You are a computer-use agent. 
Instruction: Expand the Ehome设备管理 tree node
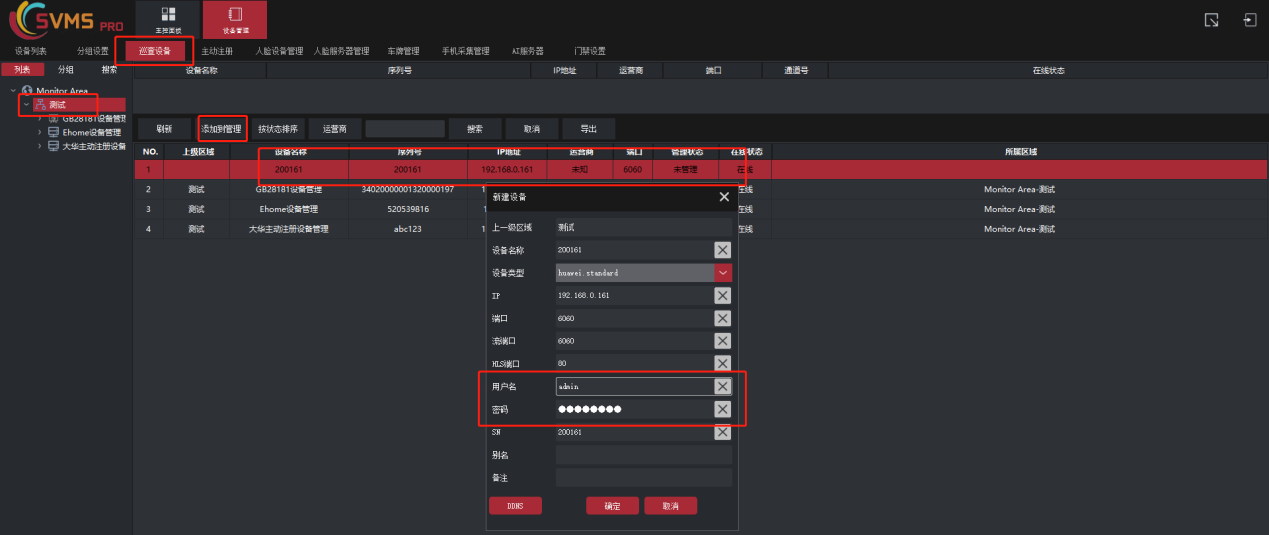point(40,132)
